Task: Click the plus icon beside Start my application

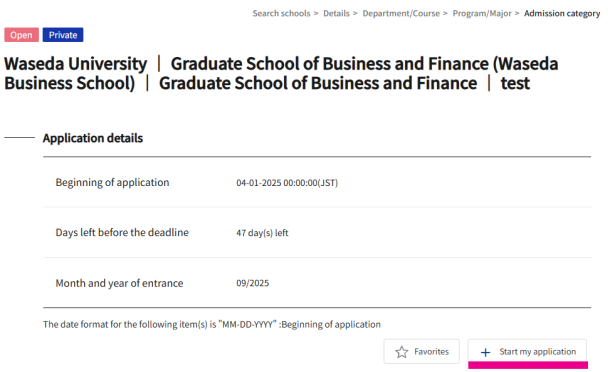Action: point(485,352)
